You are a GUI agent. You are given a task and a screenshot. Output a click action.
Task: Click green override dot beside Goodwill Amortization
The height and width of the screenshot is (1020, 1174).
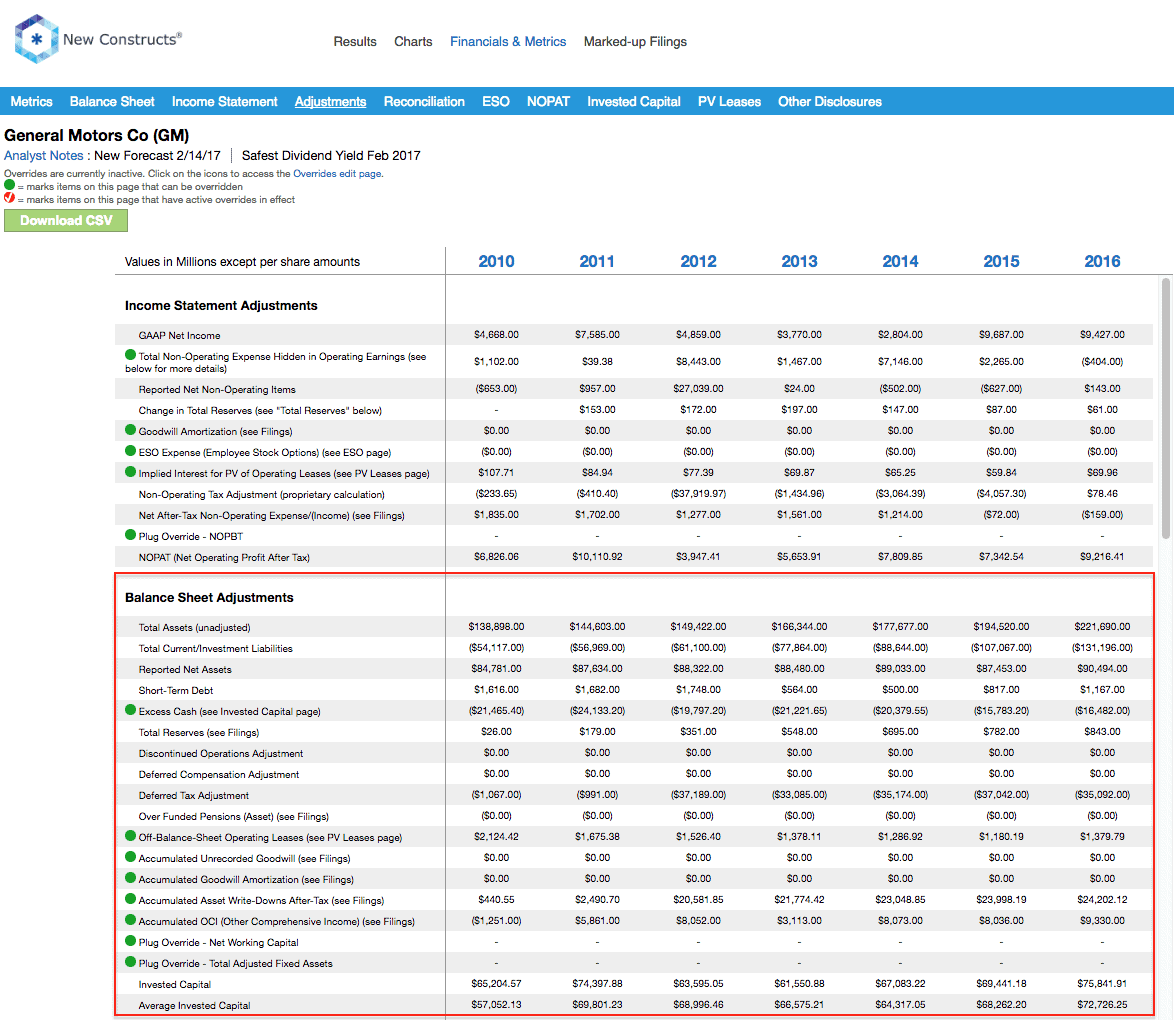(x=130, y=430)
